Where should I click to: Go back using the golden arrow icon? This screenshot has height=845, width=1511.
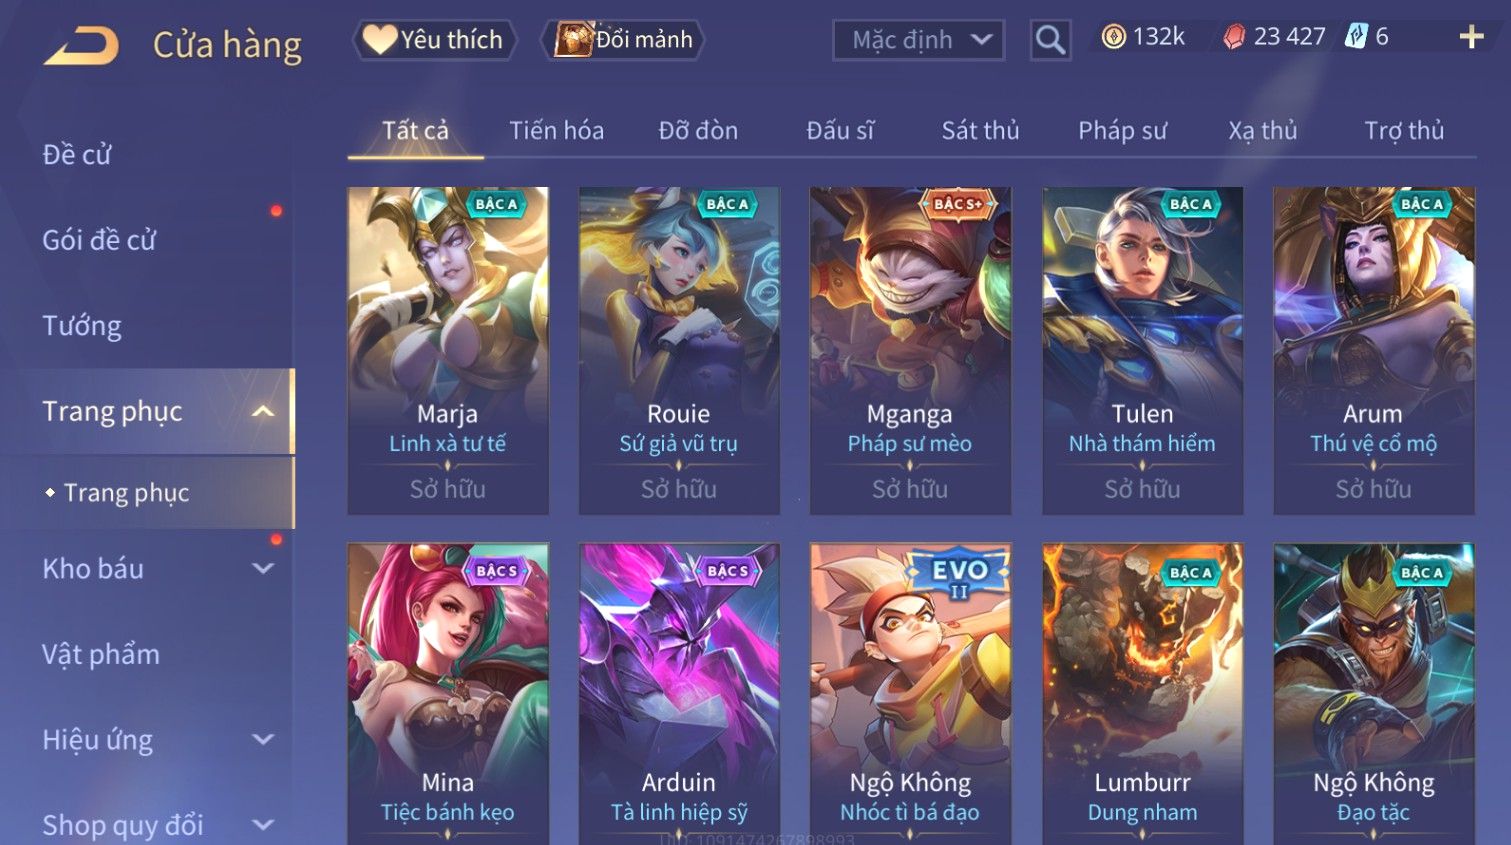click(x=81, y=45)
